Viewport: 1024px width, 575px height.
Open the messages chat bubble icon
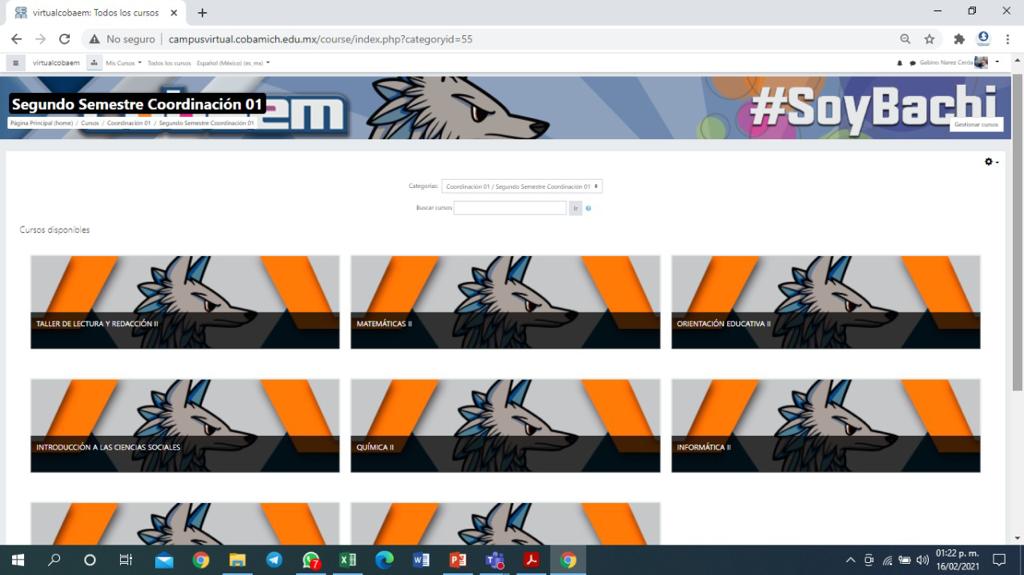pyautogui.click(x=912, y=63)
